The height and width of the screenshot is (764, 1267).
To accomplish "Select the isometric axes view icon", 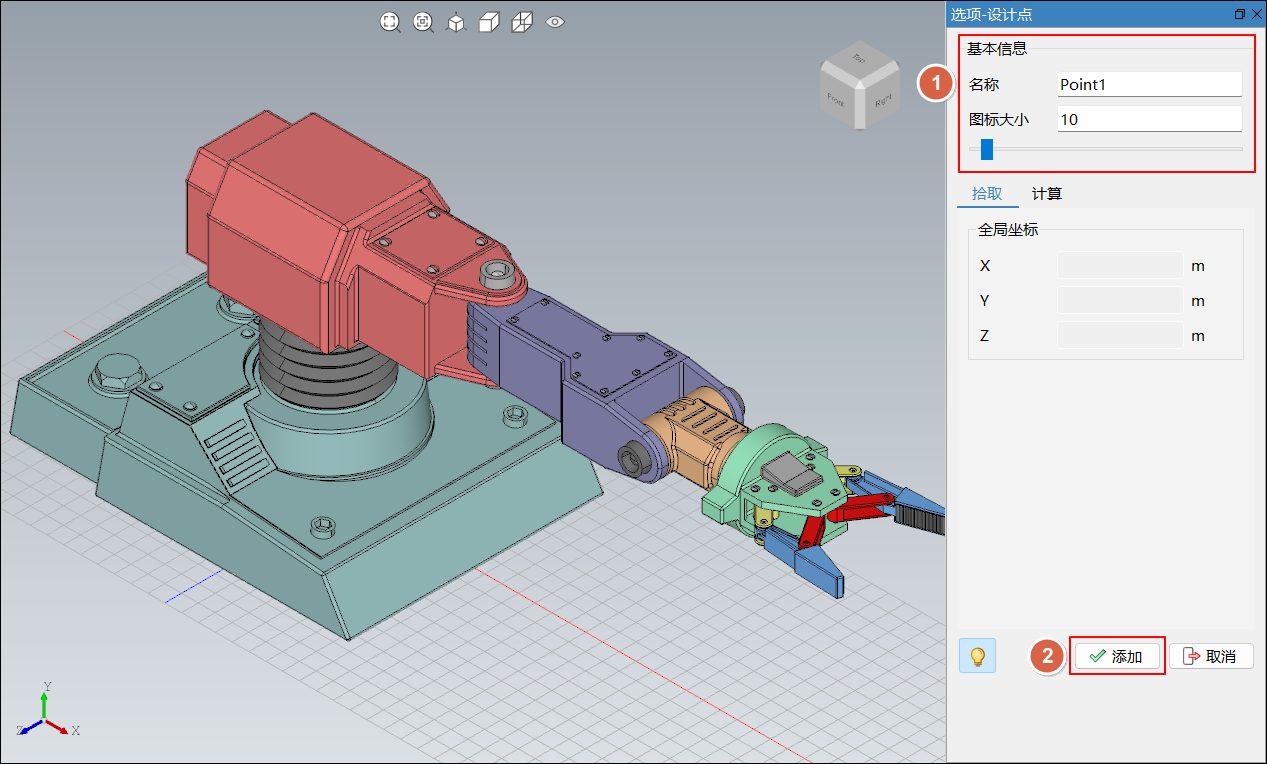I will (456, 22).
